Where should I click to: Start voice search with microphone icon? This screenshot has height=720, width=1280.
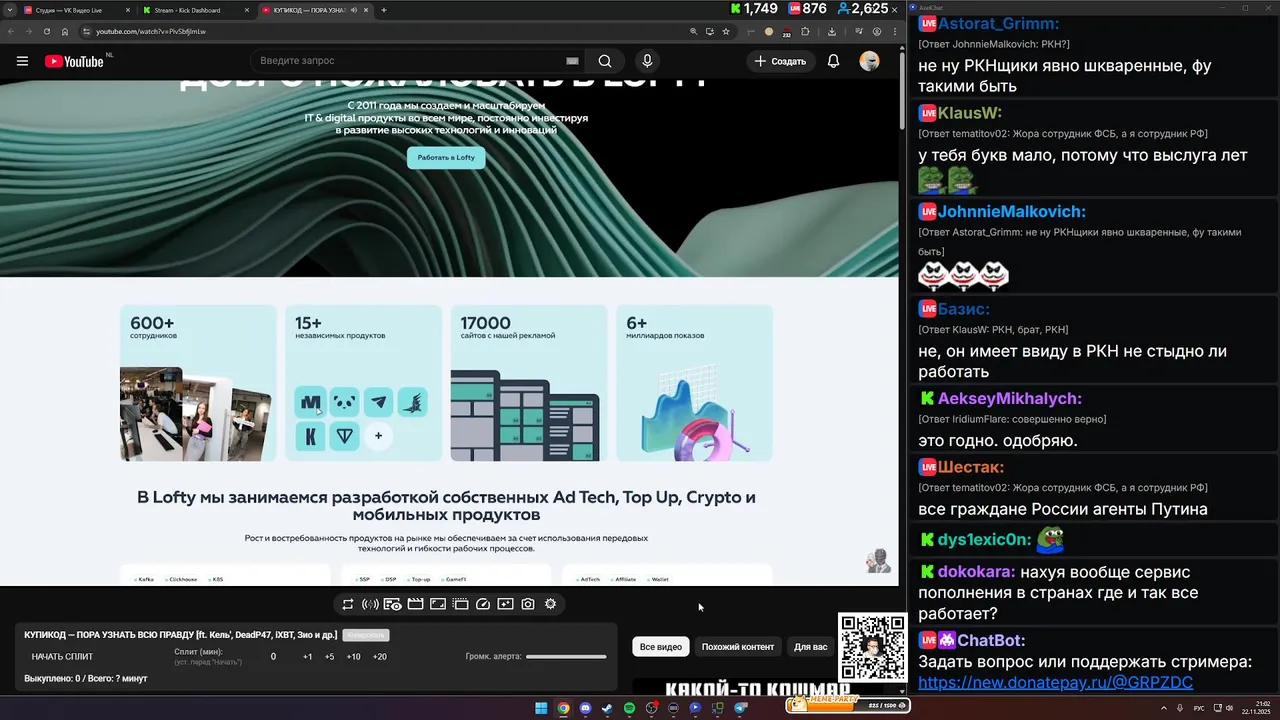click(647, 61)
